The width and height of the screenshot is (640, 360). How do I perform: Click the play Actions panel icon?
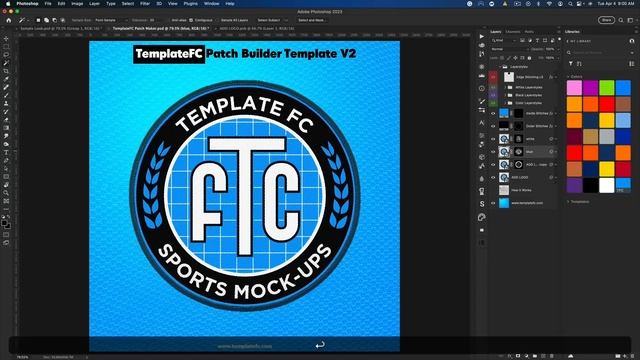(482, 36)
